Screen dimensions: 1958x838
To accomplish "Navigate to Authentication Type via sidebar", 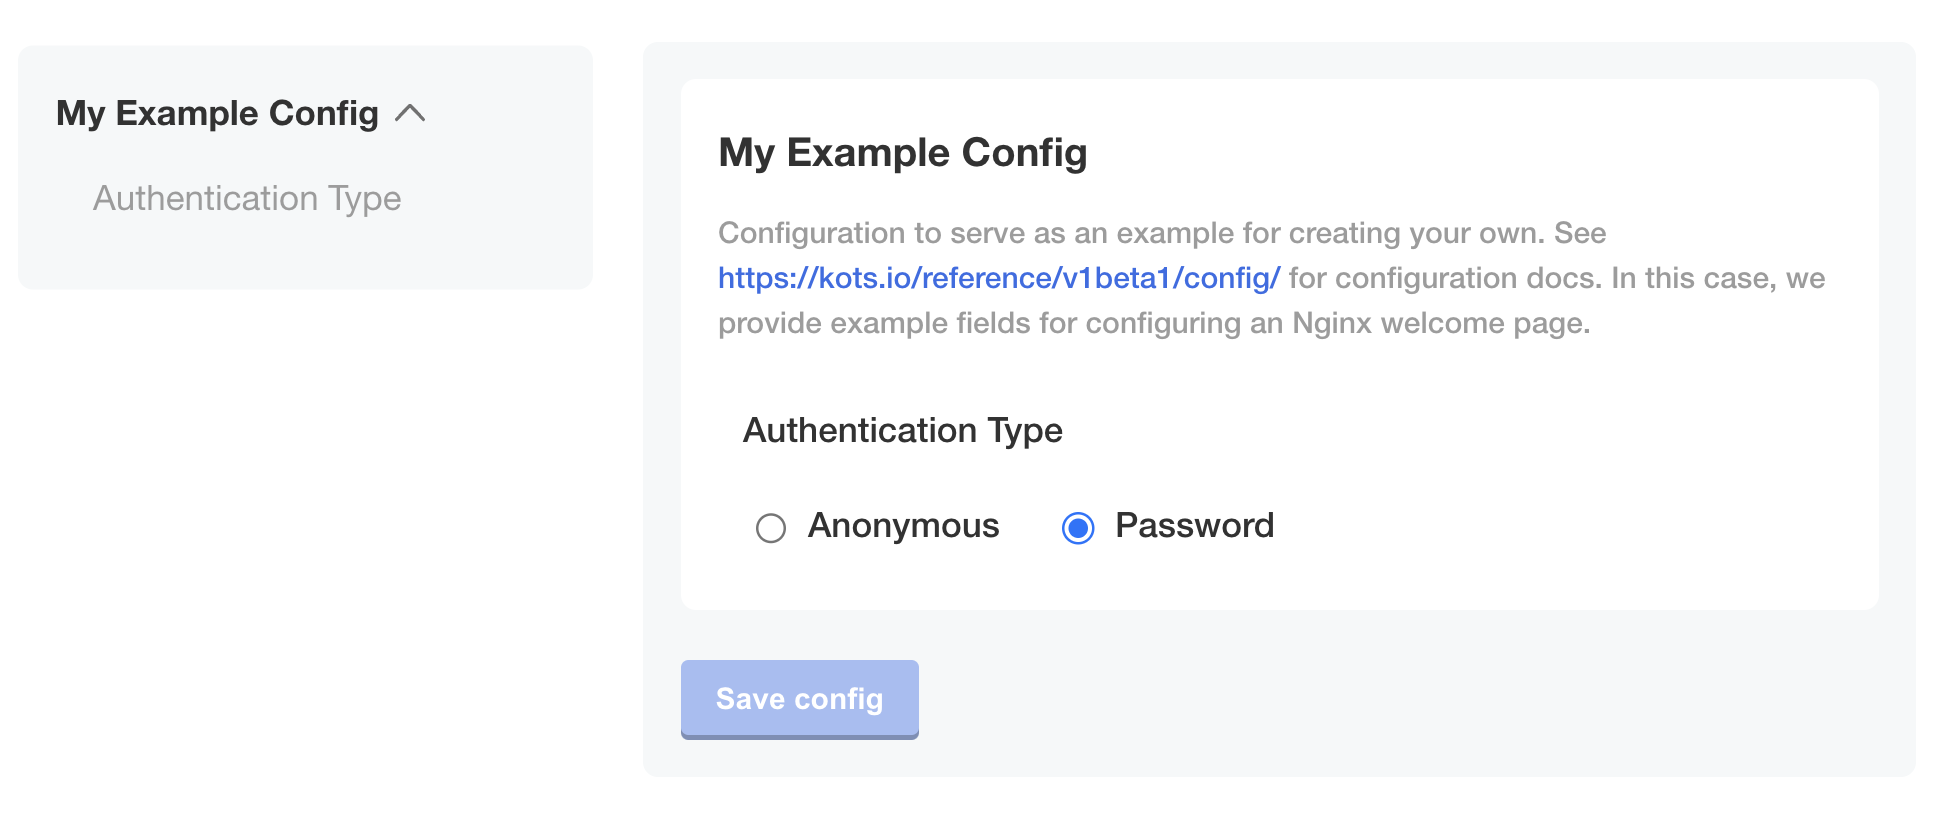I will (247, 198).
